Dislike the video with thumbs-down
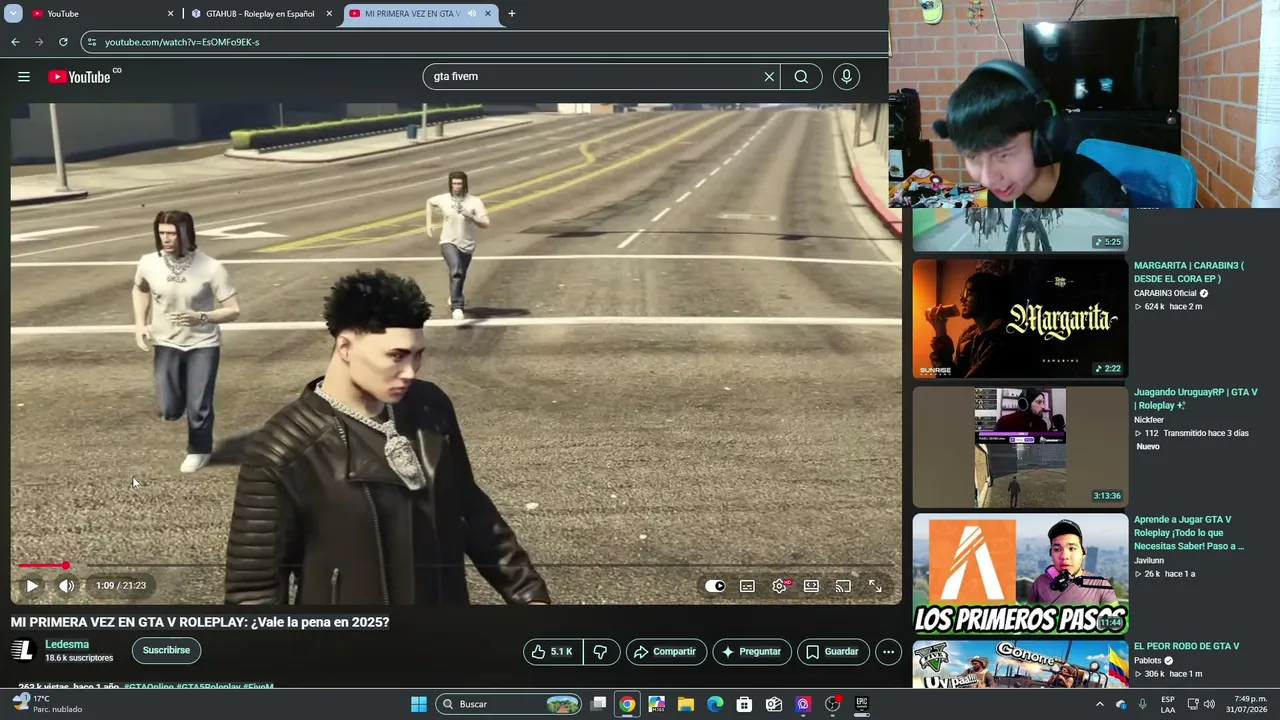Viewport: 1280px width, 720px height. point(600,652)
